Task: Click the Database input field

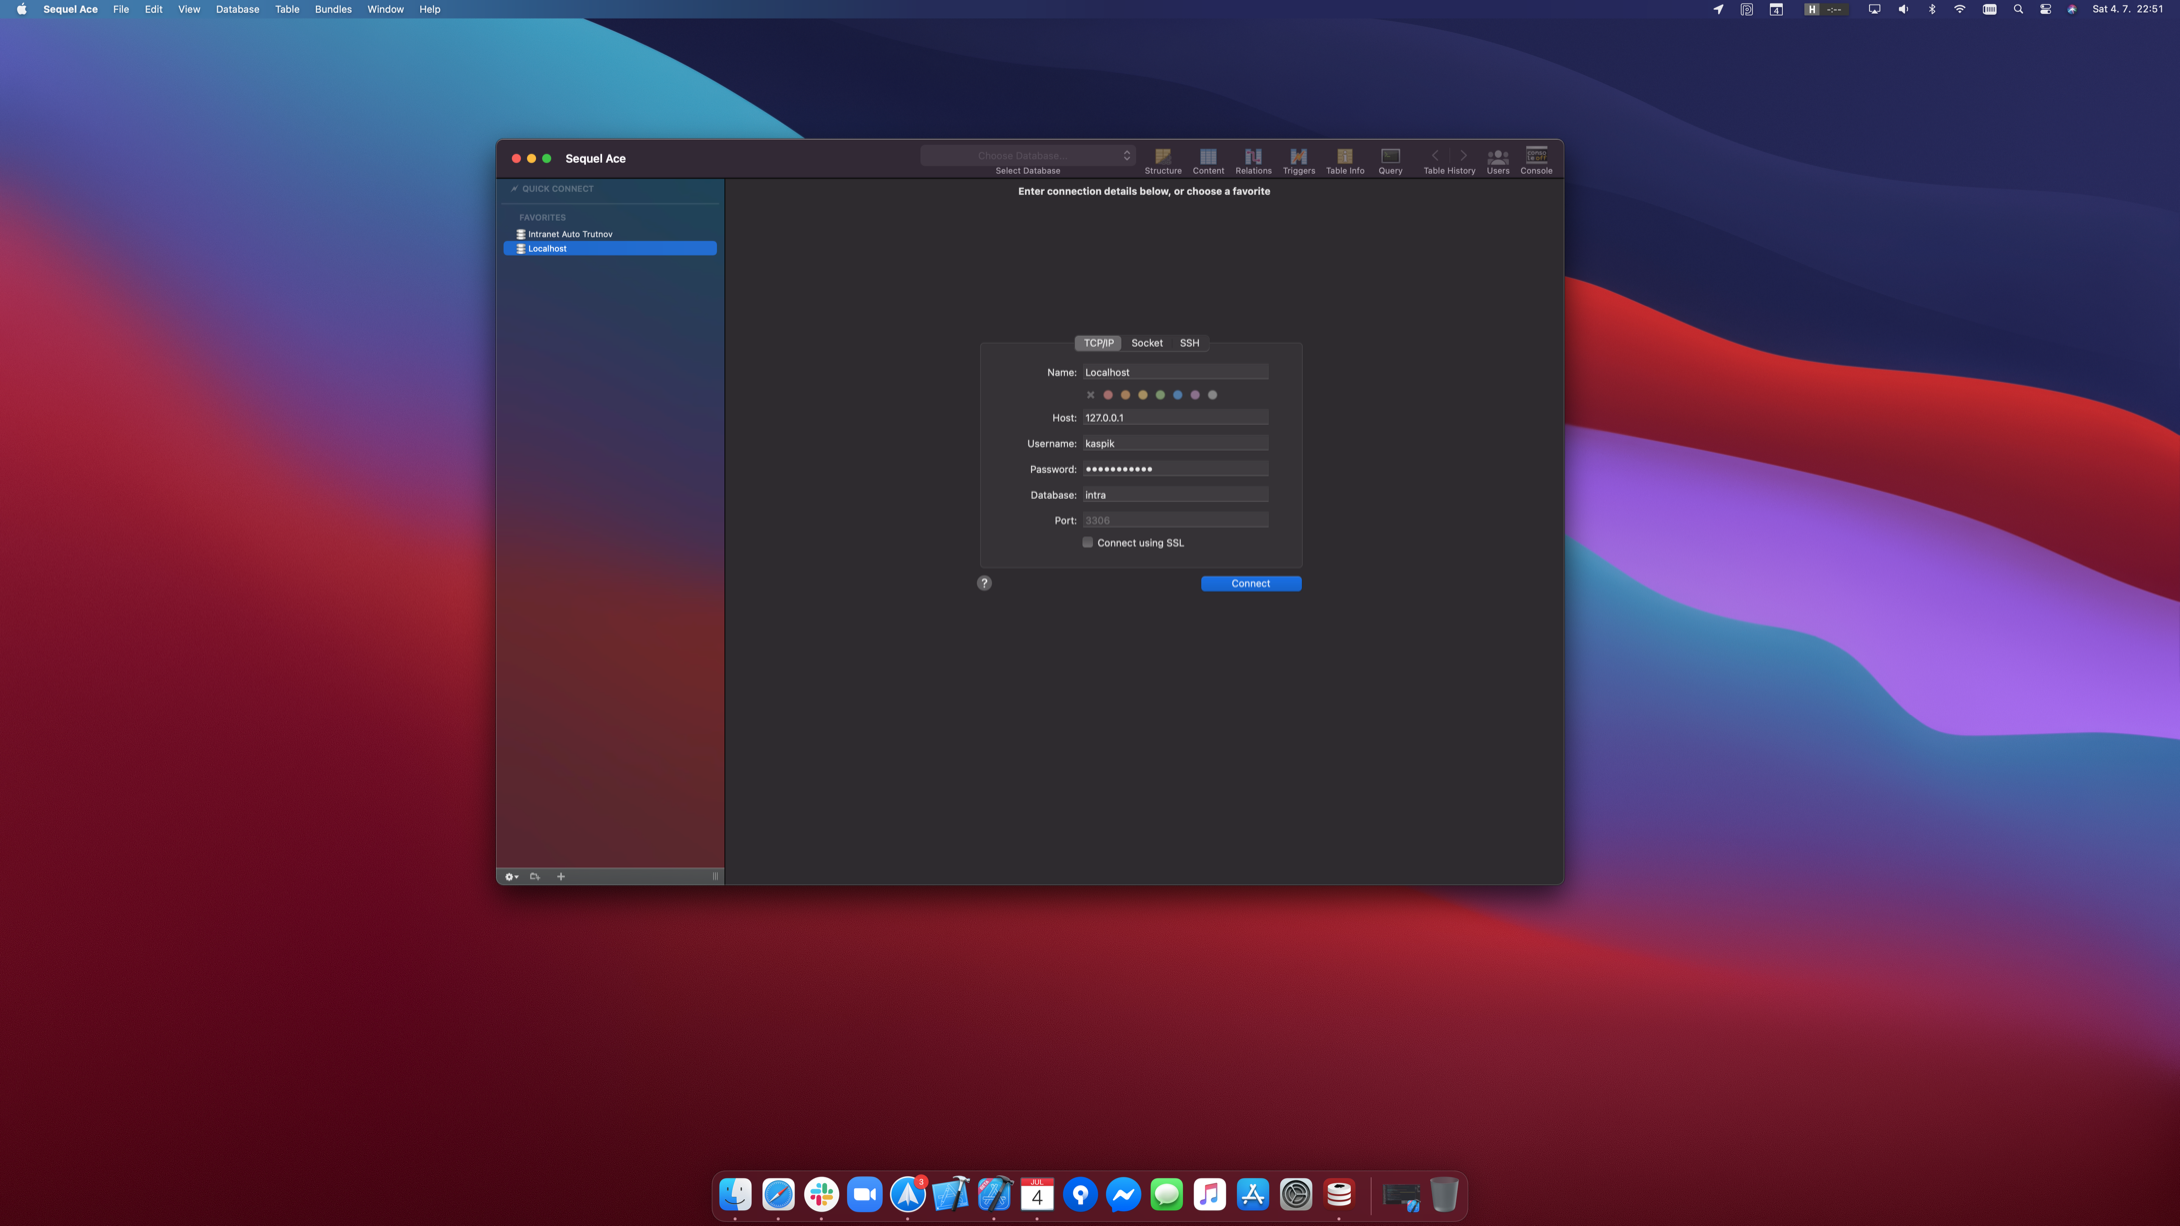Action: (1175, 495)
